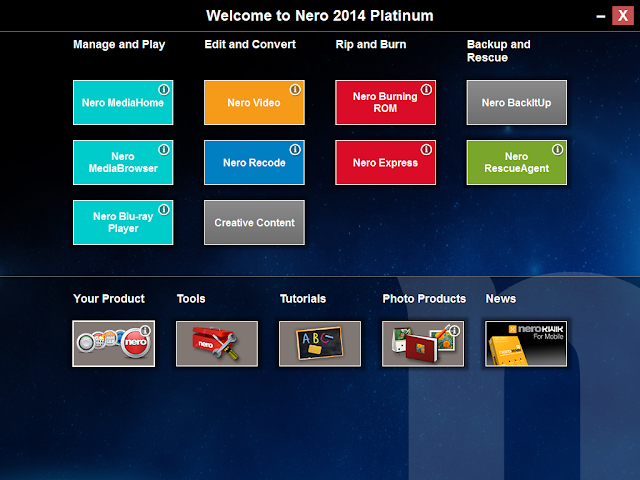Viewport: 640px width, 480px height.
Task: Click info icon on Photo Products thumbnail
Action: tap(454, 330)
